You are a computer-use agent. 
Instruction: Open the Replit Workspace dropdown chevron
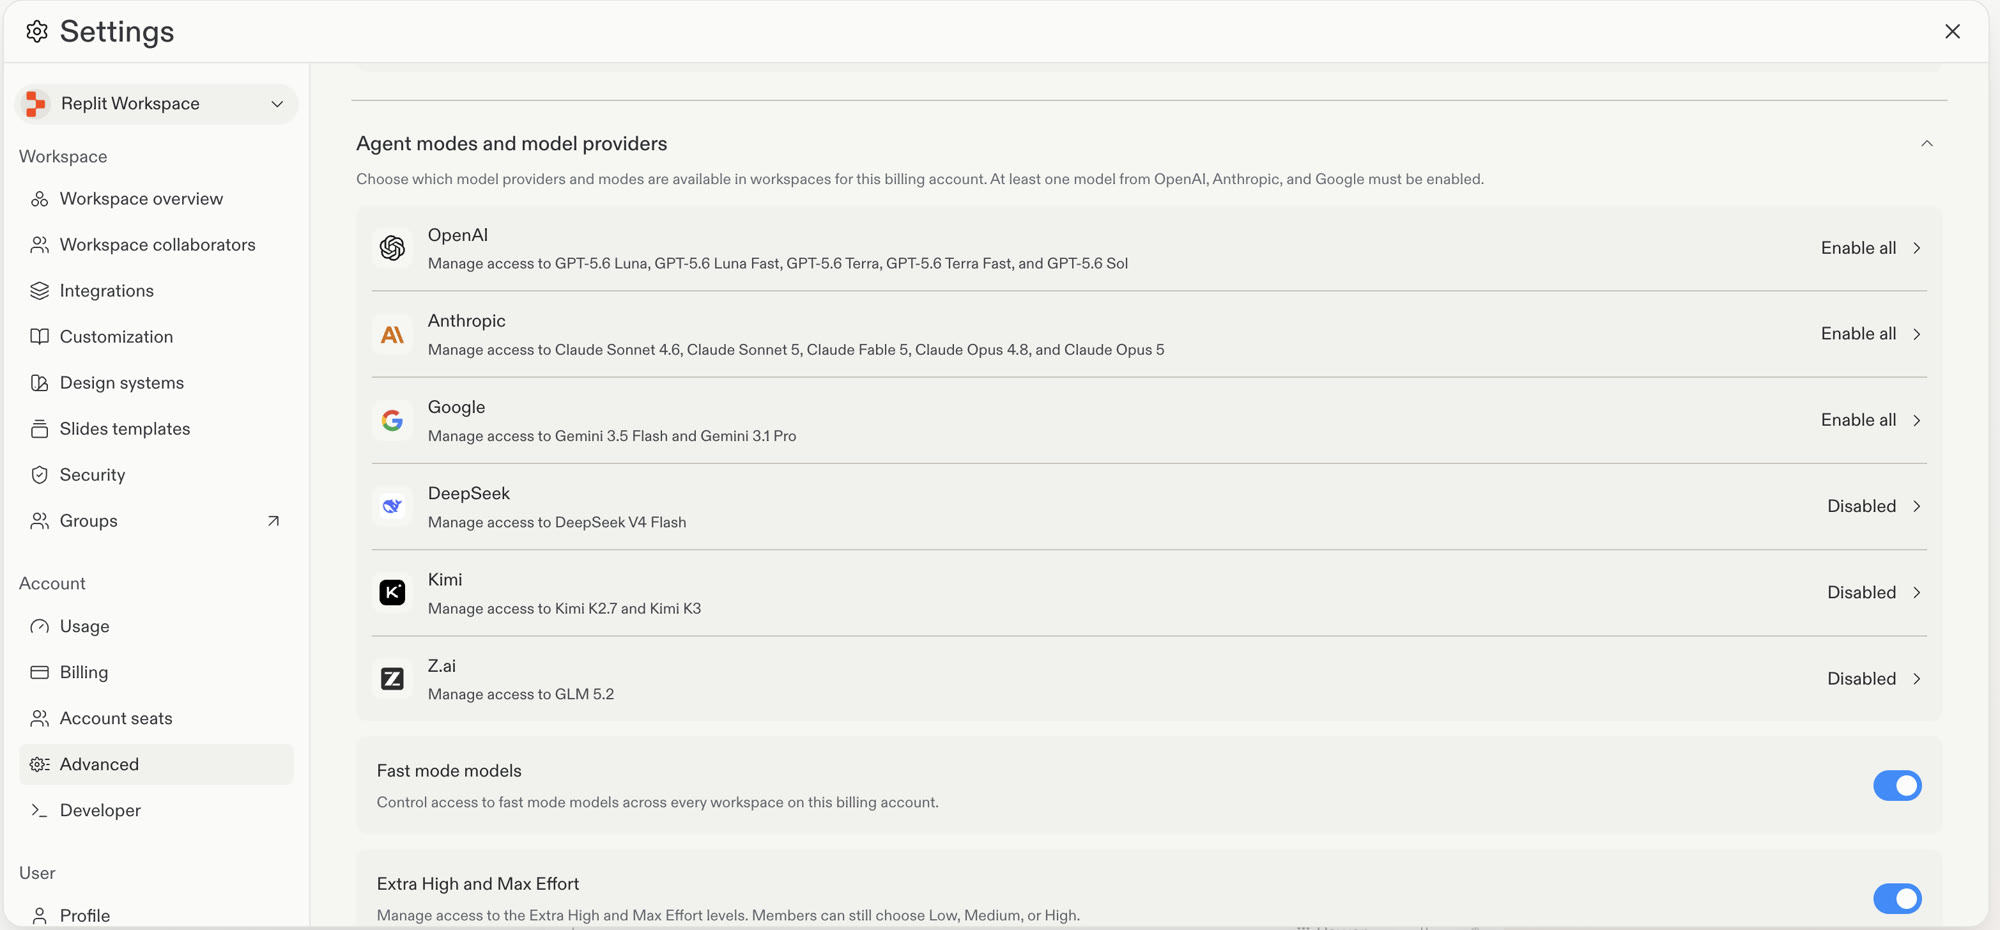pos(277,104)
